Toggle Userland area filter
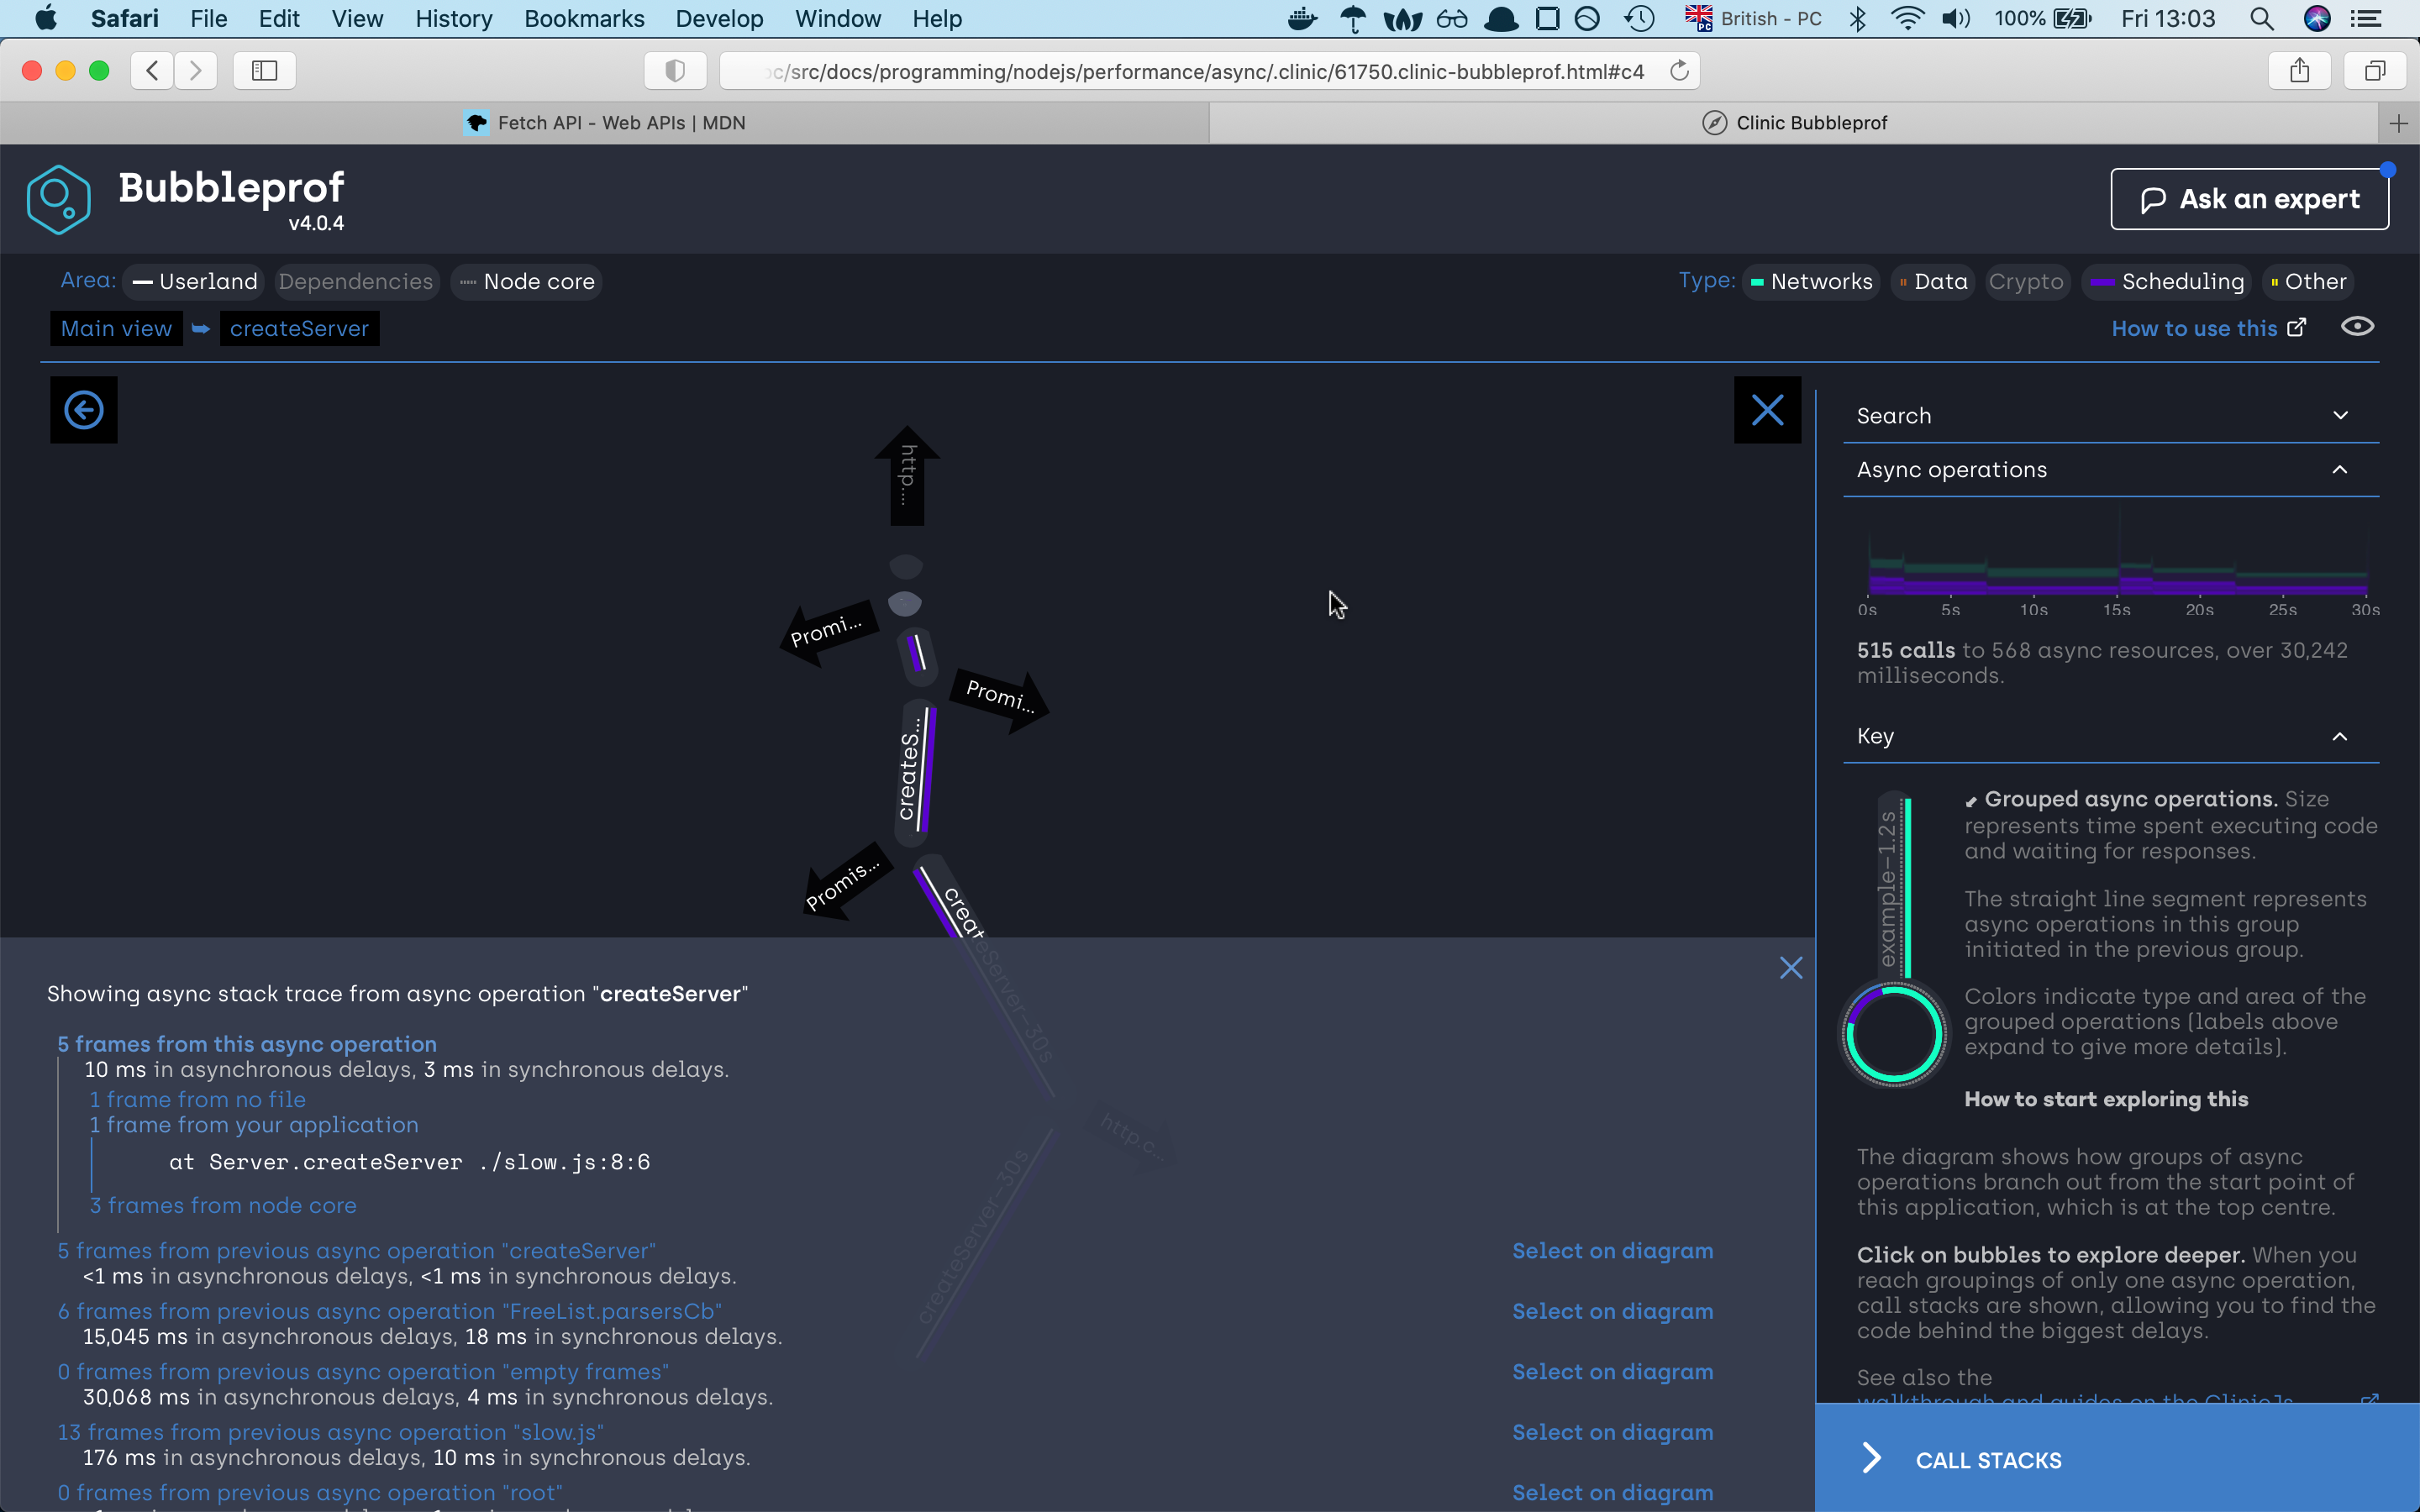 pos(196,282)
